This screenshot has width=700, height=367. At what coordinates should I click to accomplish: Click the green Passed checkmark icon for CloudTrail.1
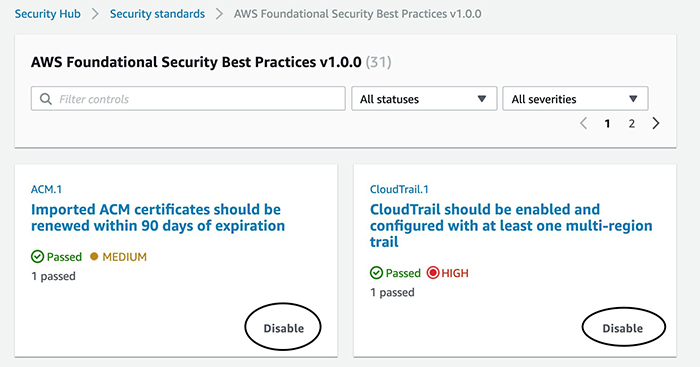pyautogui.click(x=376, y=273)
